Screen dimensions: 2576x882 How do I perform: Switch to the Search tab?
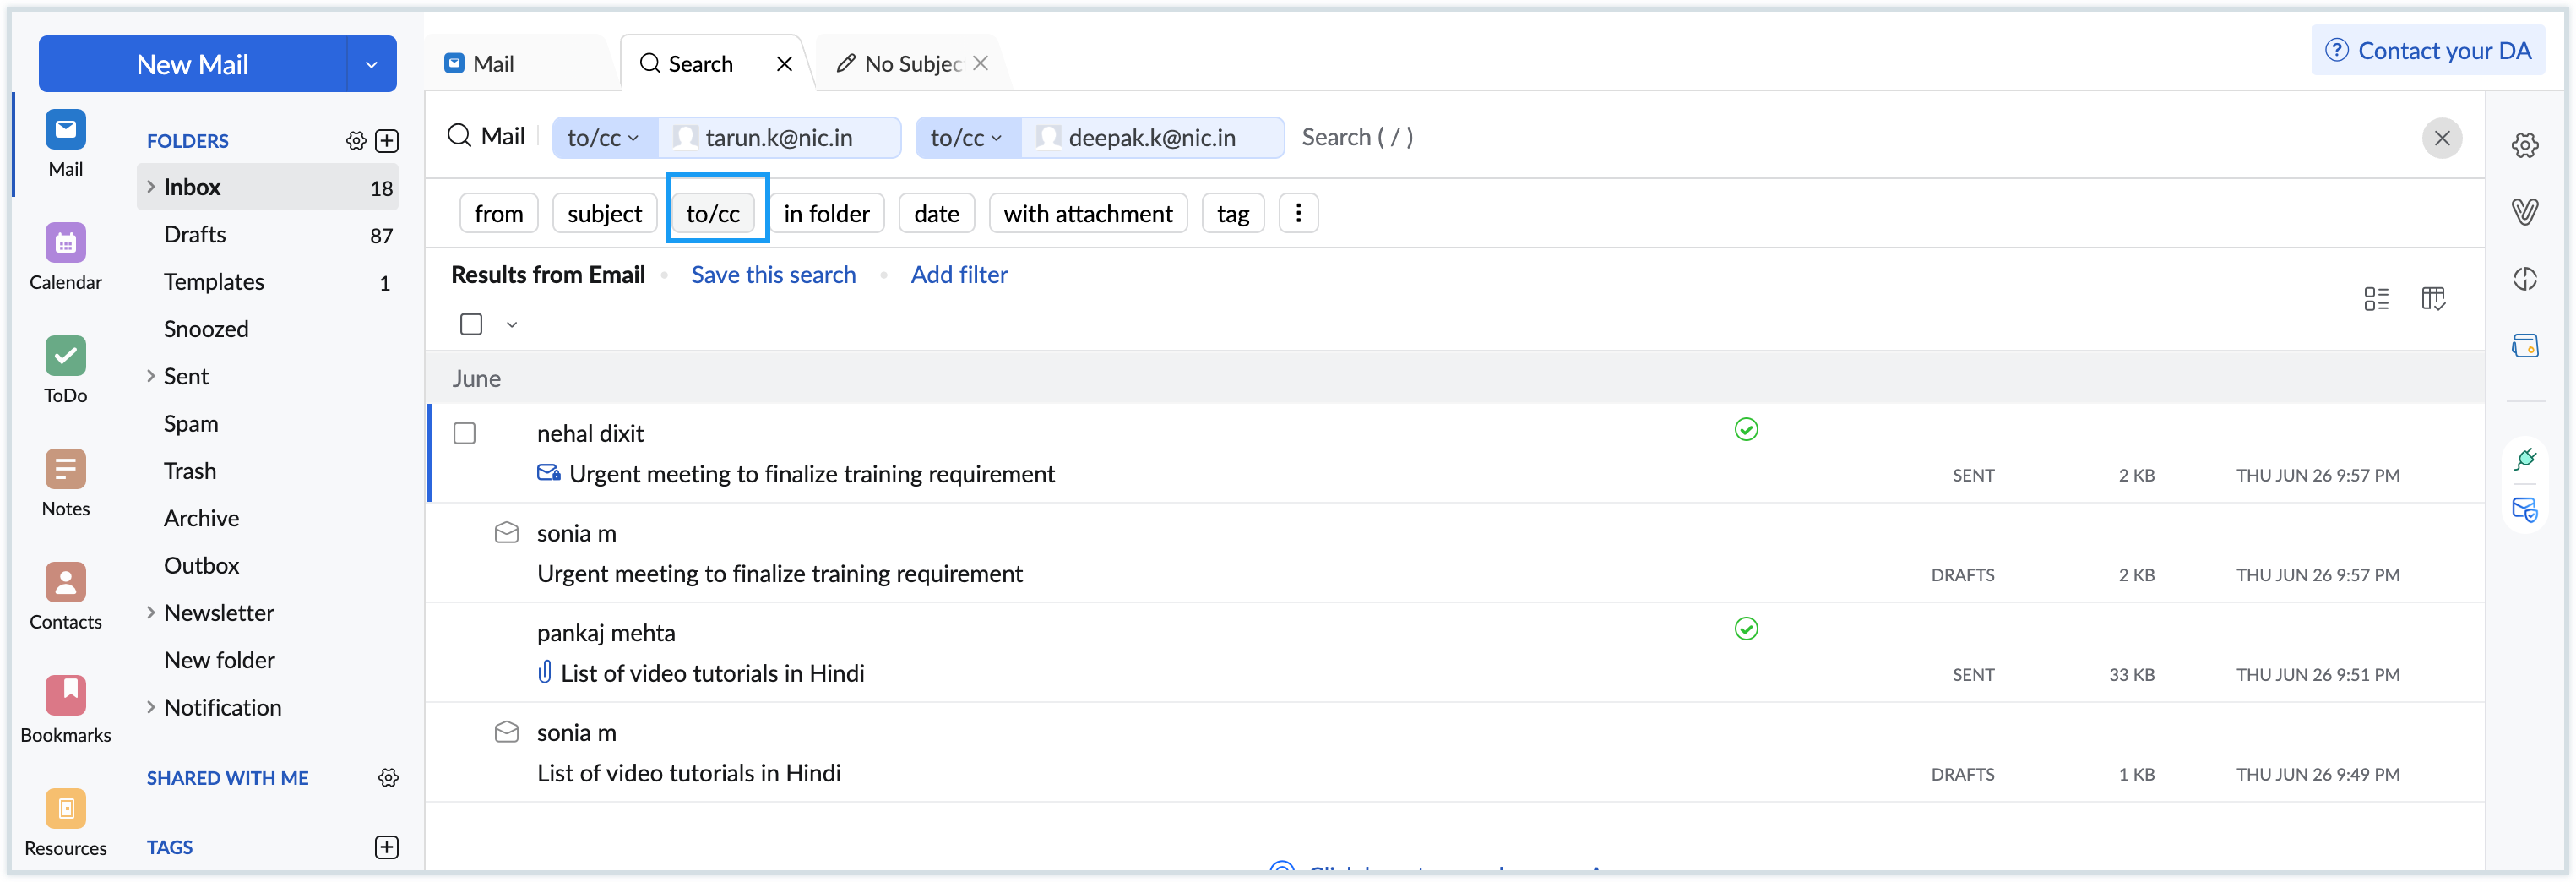[x=699, y=62]
